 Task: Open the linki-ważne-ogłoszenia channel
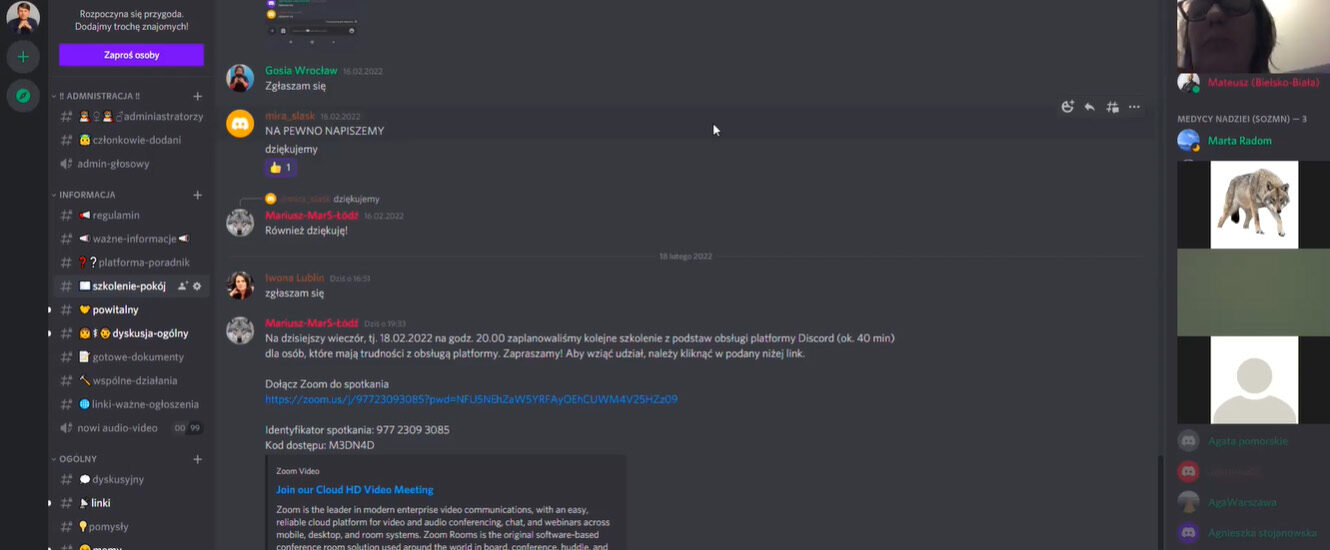[130, 404]
